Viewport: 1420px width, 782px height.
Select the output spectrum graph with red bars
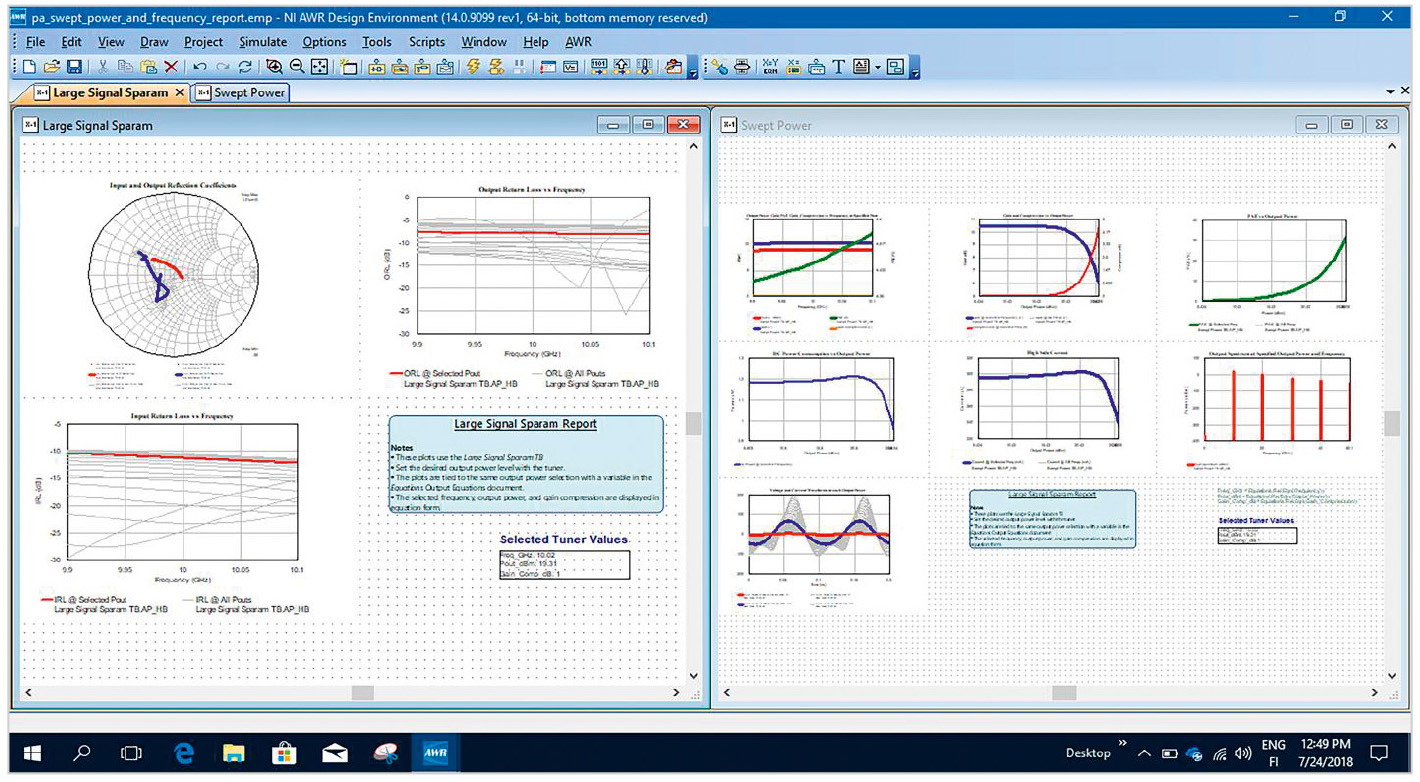[x=1265, y=408]
